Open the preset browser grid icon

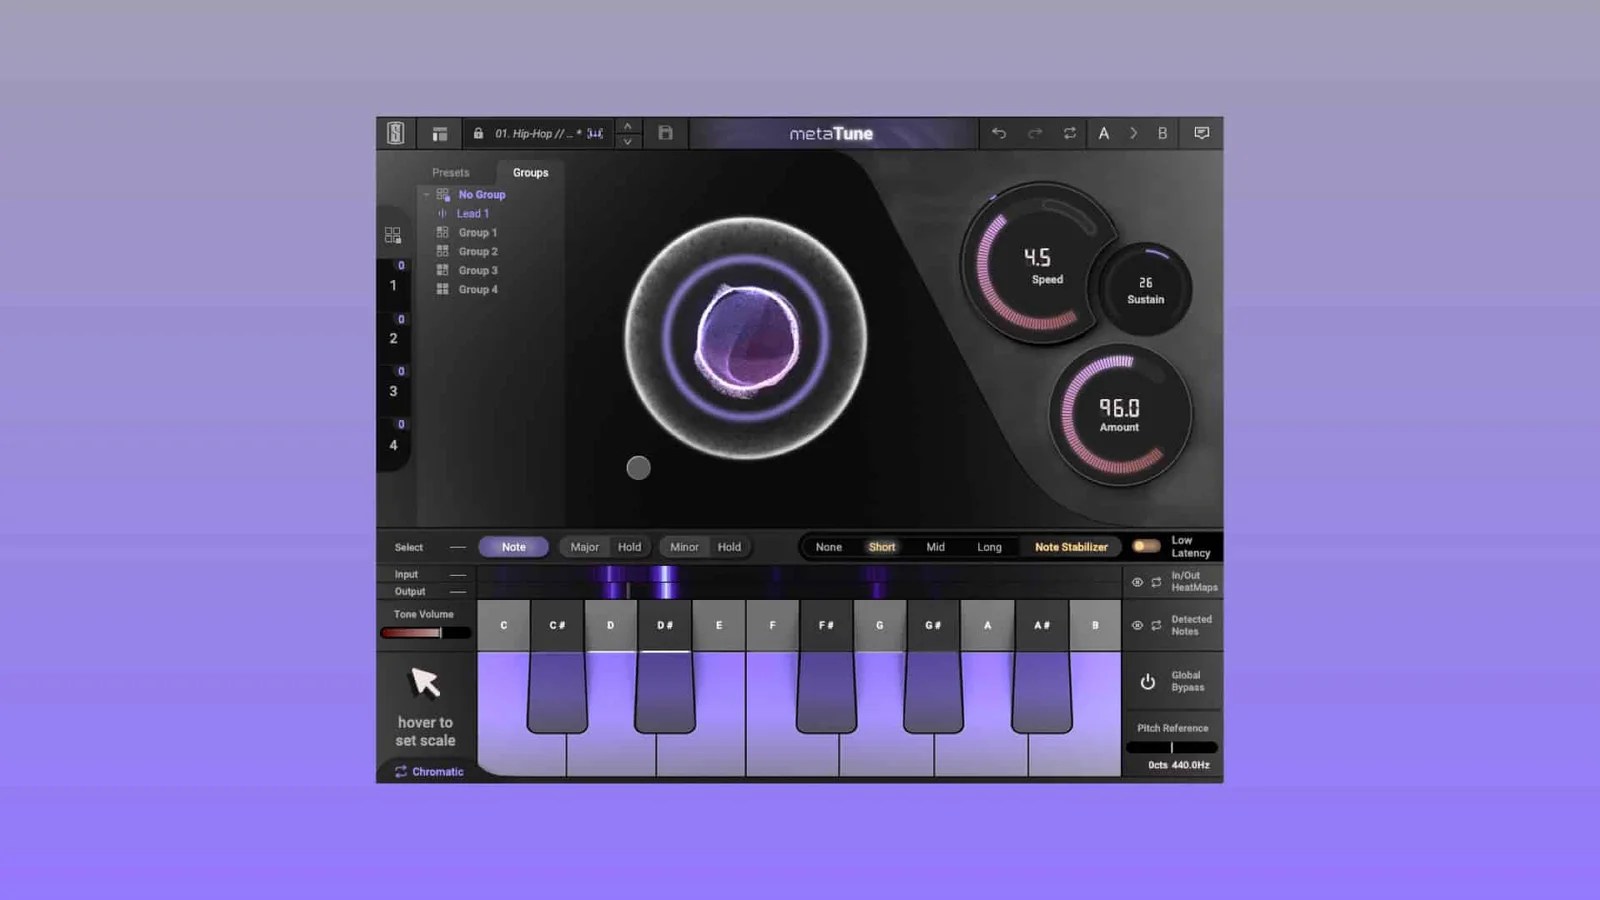pyautogui.click(x=440, y=133)
